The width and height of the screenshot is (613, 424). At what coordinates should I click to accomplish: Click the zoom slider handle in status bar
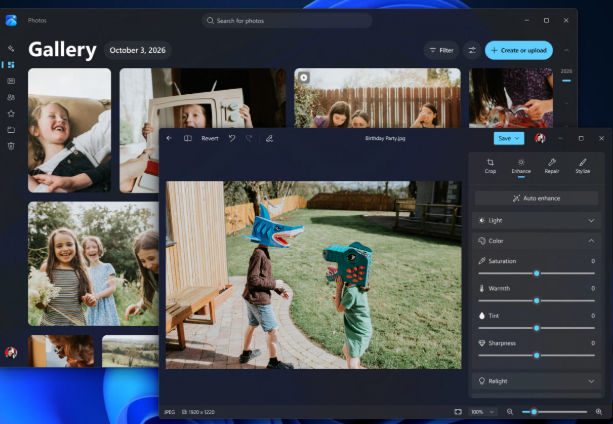pos(534,411)
